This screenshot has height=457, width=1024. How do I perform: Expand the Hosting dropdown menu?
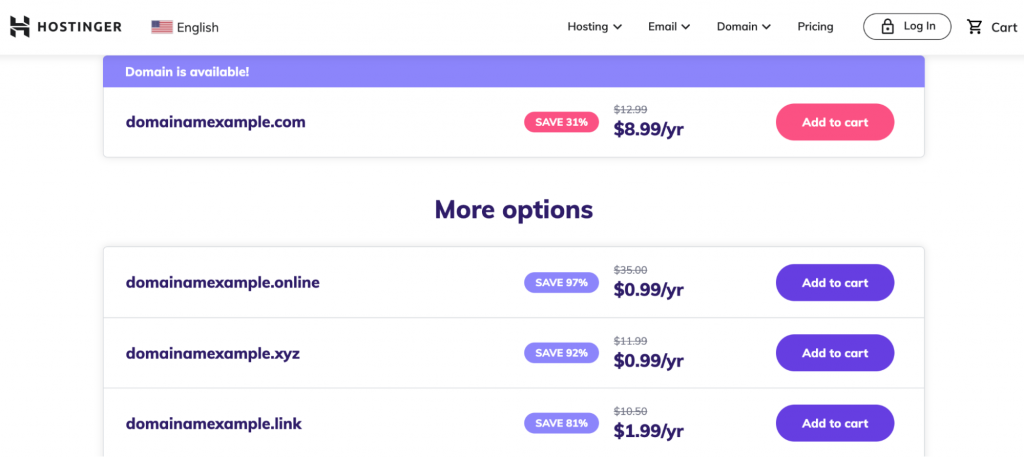coord(594,27)
